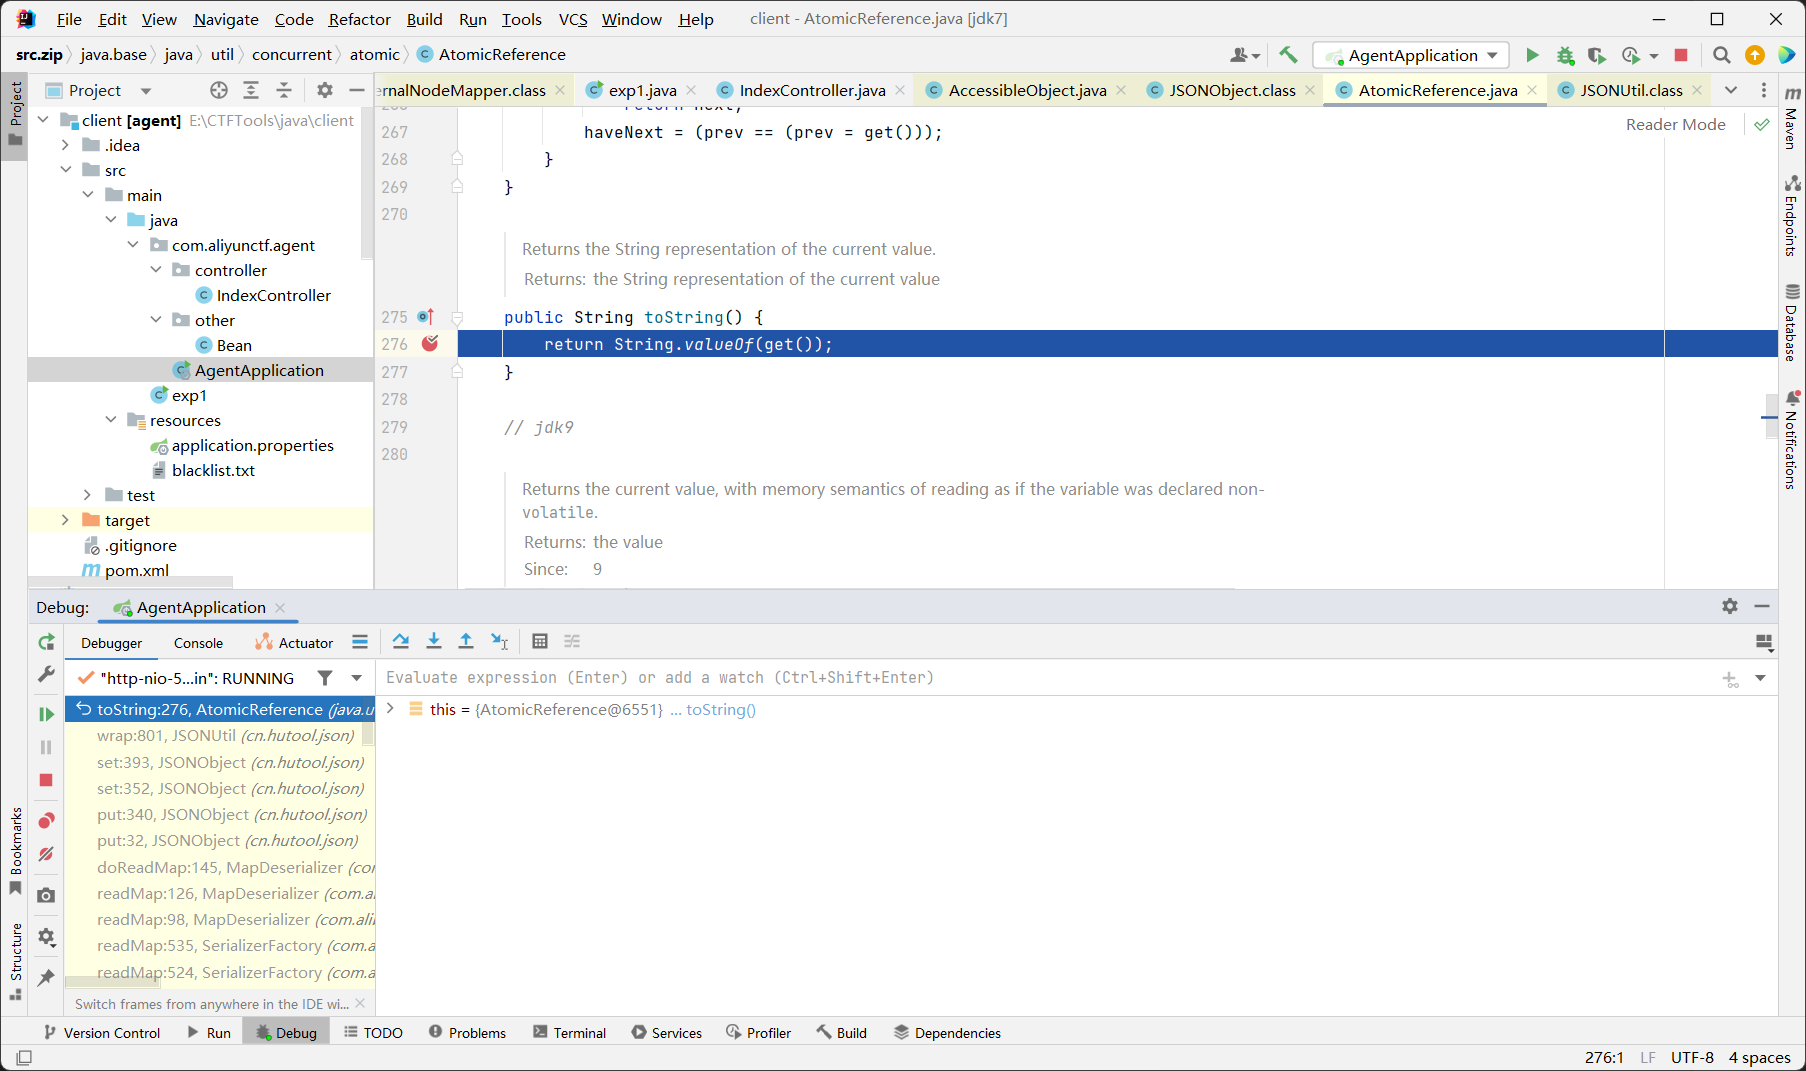Open the VCS menu
This screenshot has height=1071, width=1806.
[x=573, y=19]
